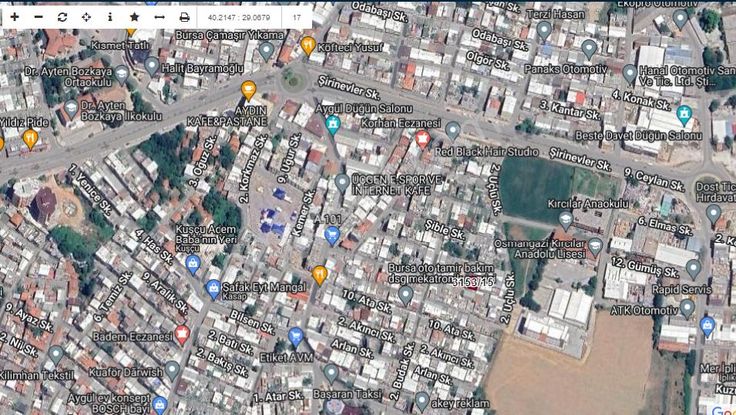Screen dimensions: 736x415
Task: Refresh the map with the reload icon
Action: coord(62,17)
